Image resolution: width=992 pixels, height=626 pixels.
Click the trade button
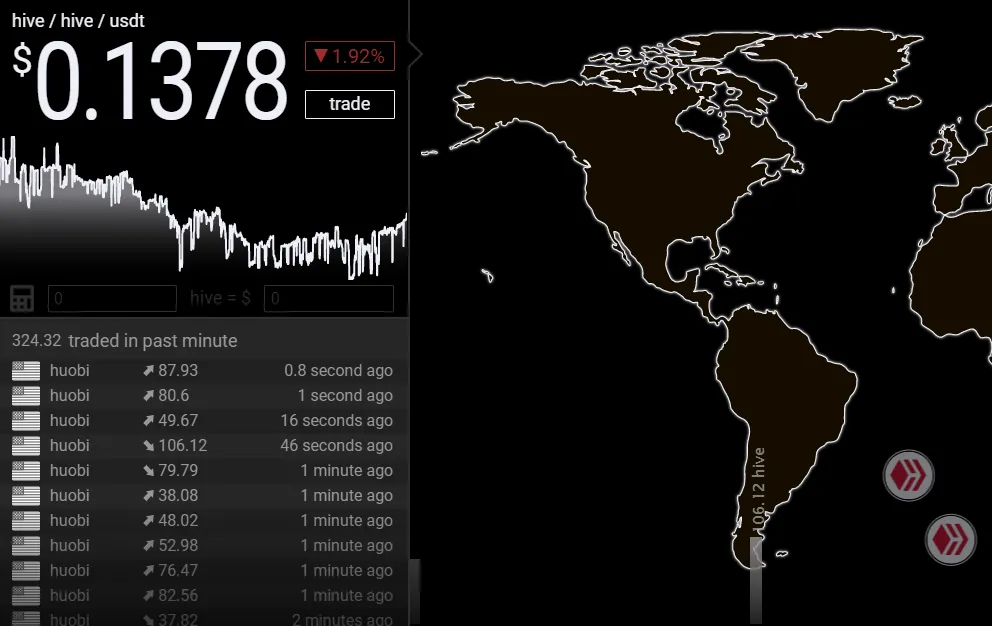pyautogui.click(x=349, y=104)
